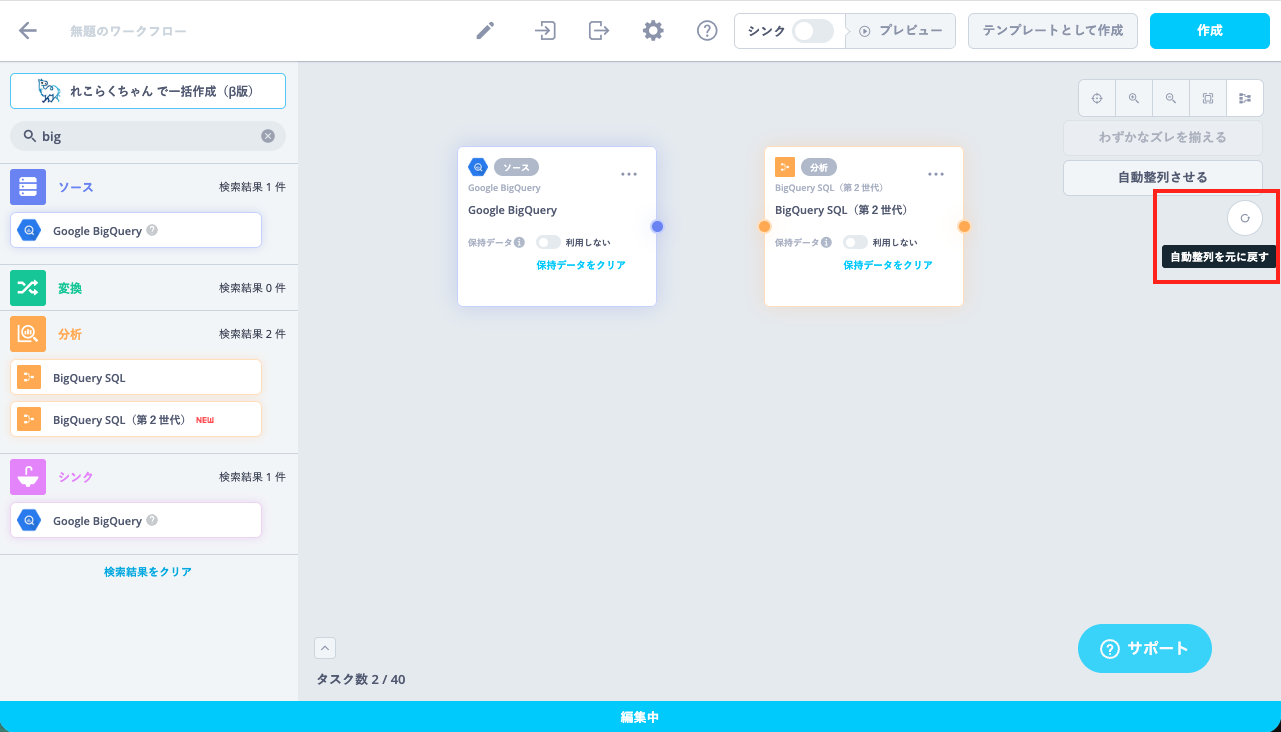
Task: Toggle 保持データ switch on Google BigQuery node
Action: pos(548,242)
